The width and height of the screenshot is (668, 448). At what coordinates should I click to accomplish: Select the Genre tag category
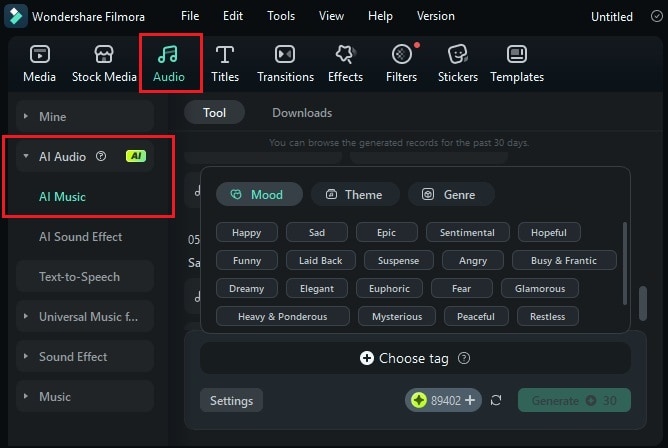pos(451,195)
